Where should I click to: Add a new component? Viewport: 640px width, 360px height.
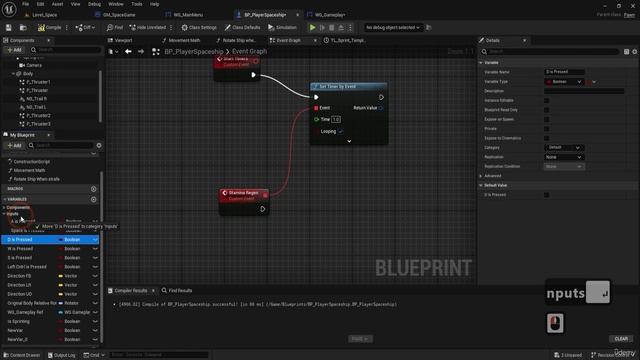click(14, 50)
